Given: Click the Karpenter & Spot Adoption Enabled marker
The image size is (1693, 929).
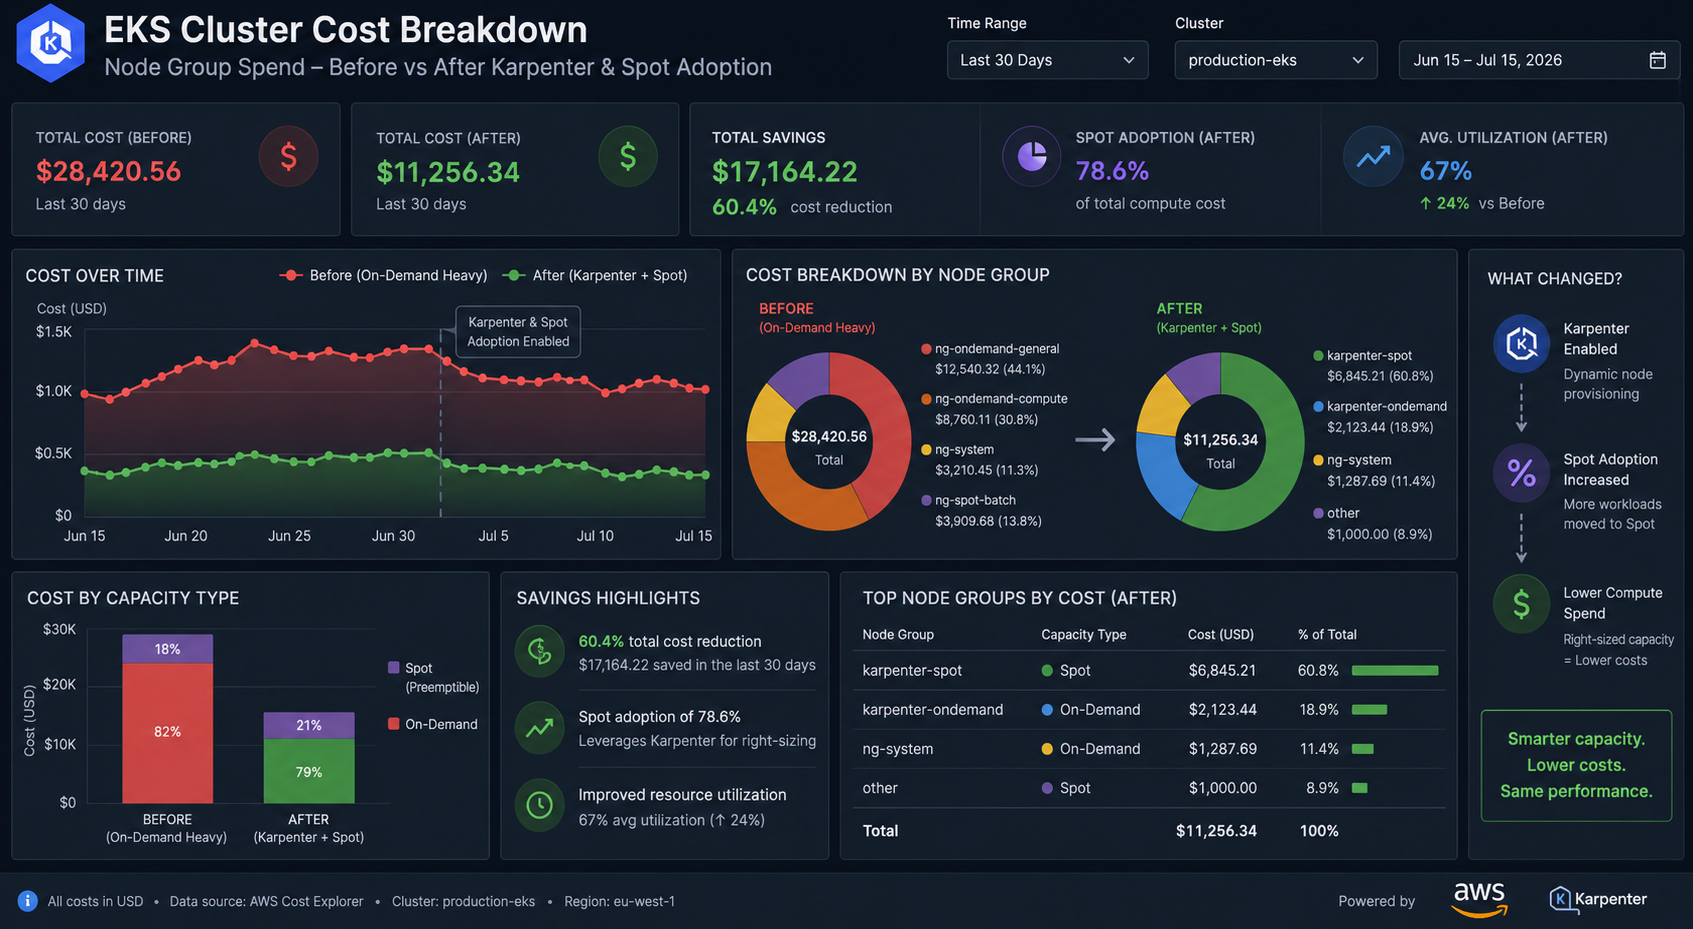Looking at the screenshot, I should (x=518, y=332).
